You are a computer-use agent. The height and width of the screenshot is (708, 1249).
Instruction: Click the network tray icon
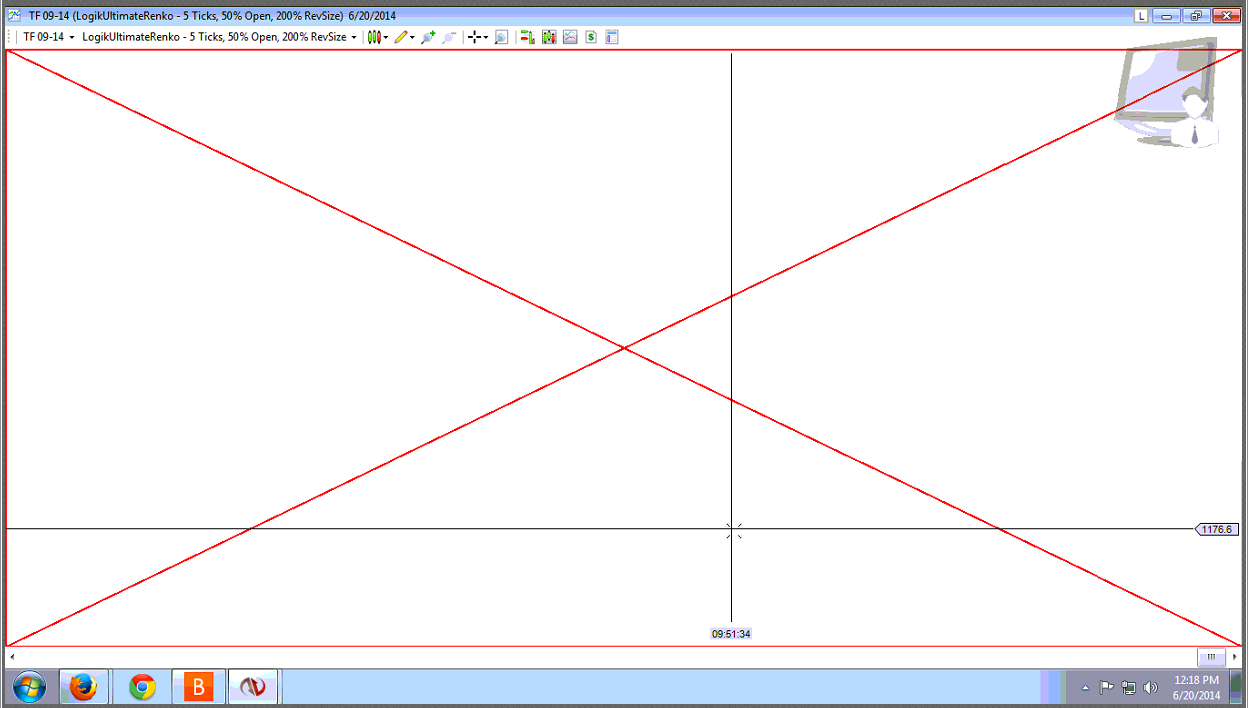[x=1128, y=688]
